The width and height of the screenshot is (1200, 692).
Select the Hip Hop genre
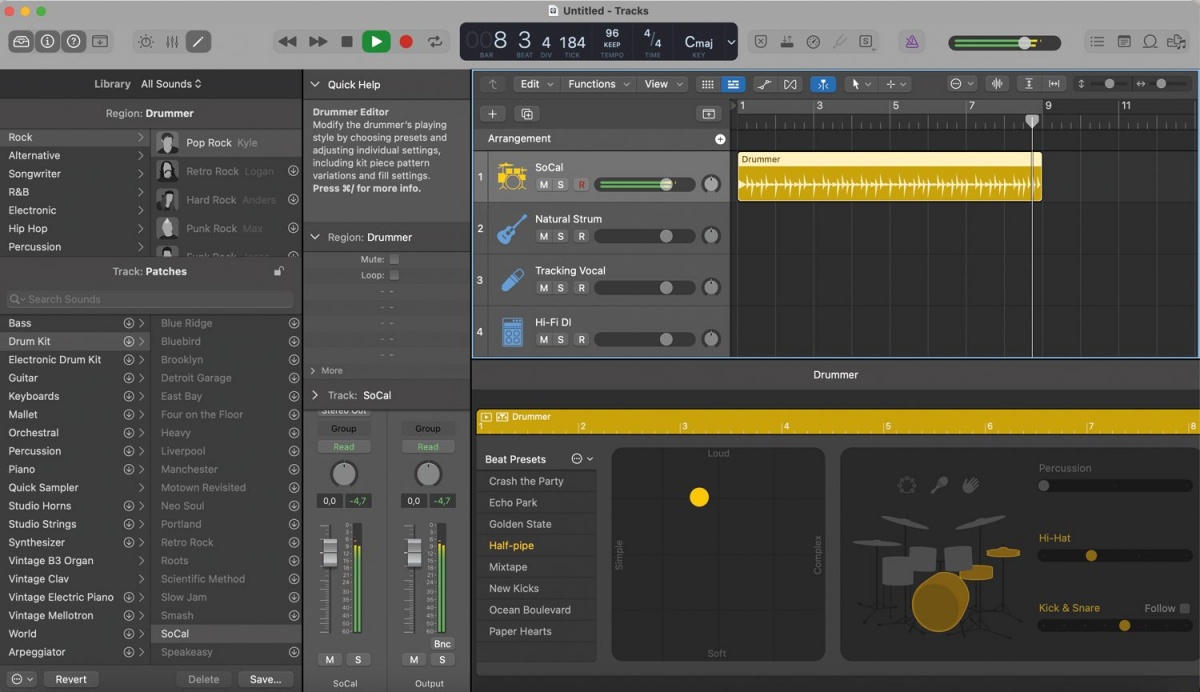[x=75, y=228]
